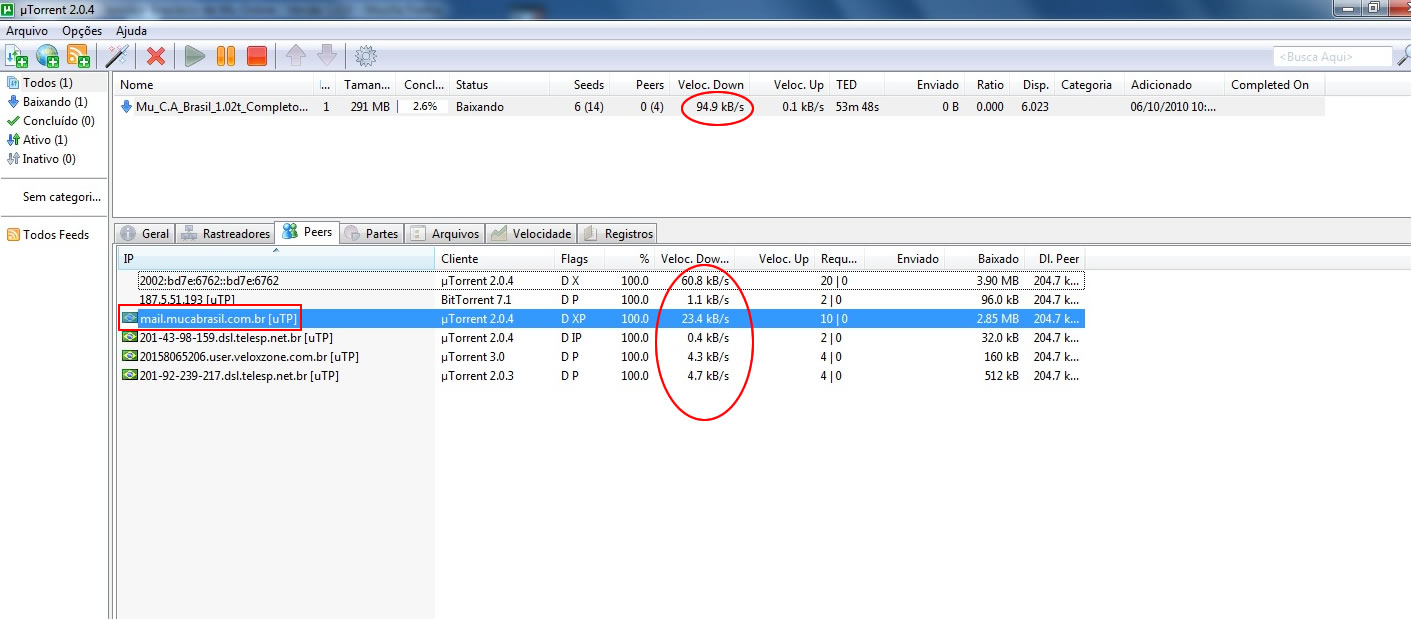
Task: Sort torrents by Seeds column header
Action: pyautogui.click(x=588, y=85)
